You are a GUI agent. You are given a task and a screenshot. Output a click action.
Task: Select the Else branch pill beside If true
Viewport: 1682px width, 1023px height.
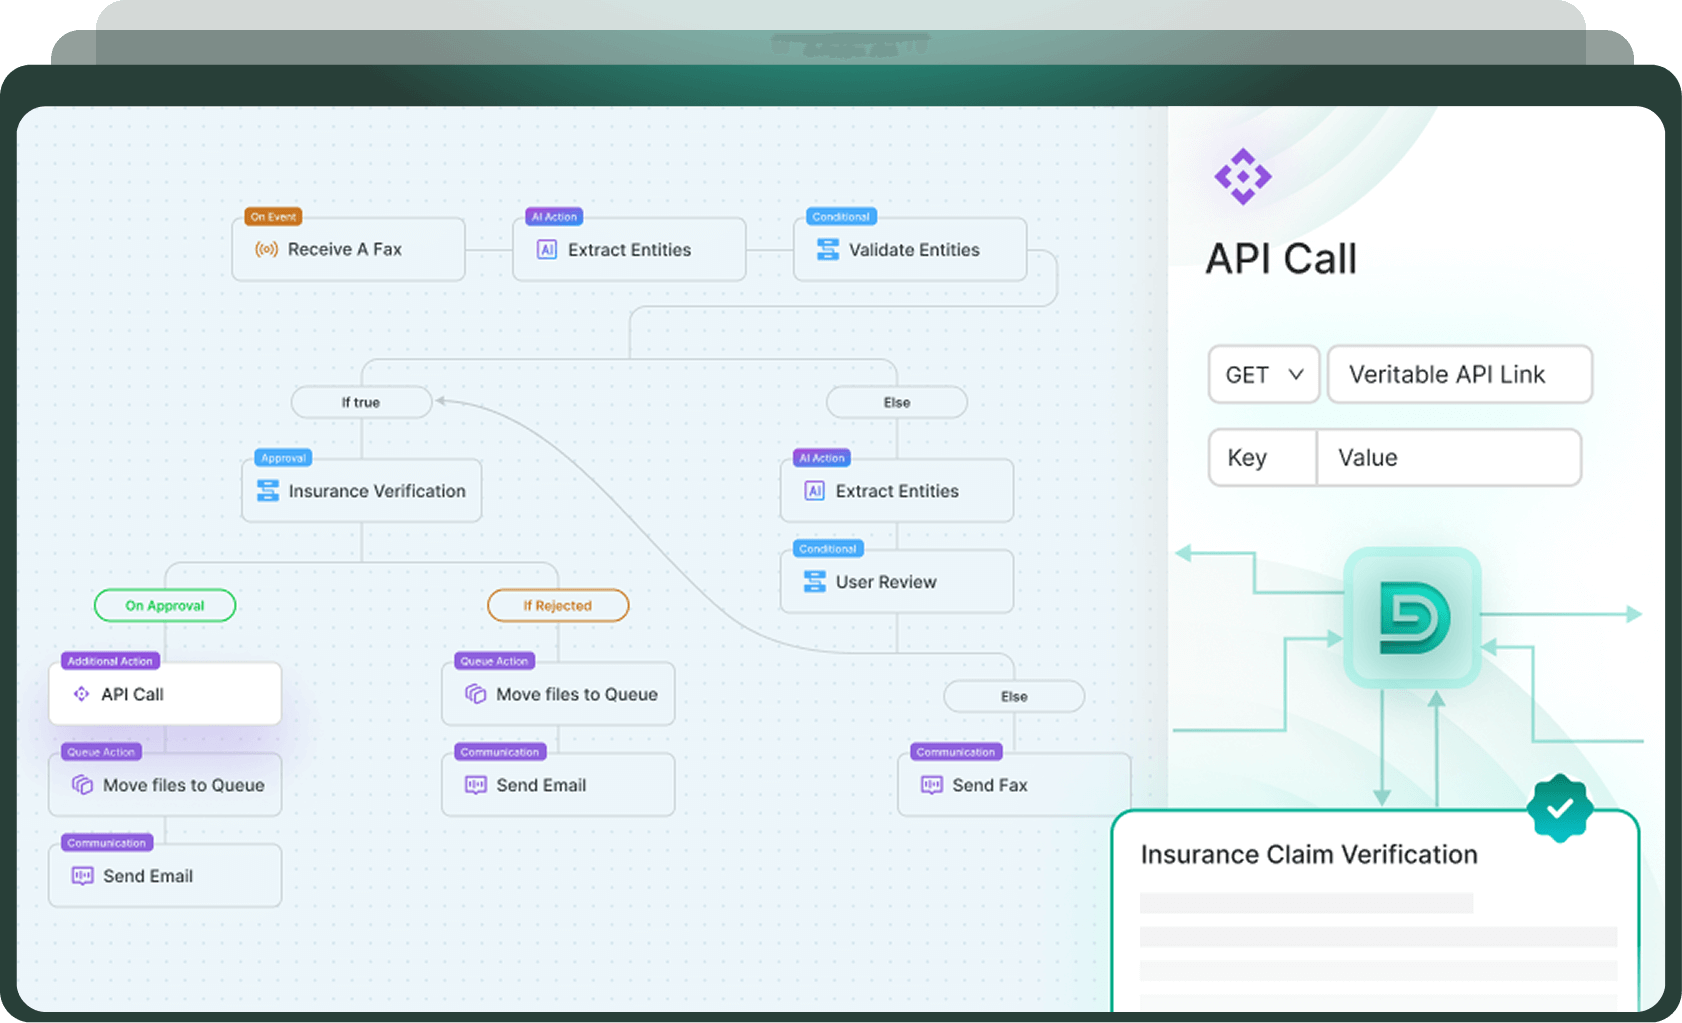point(897,402)
